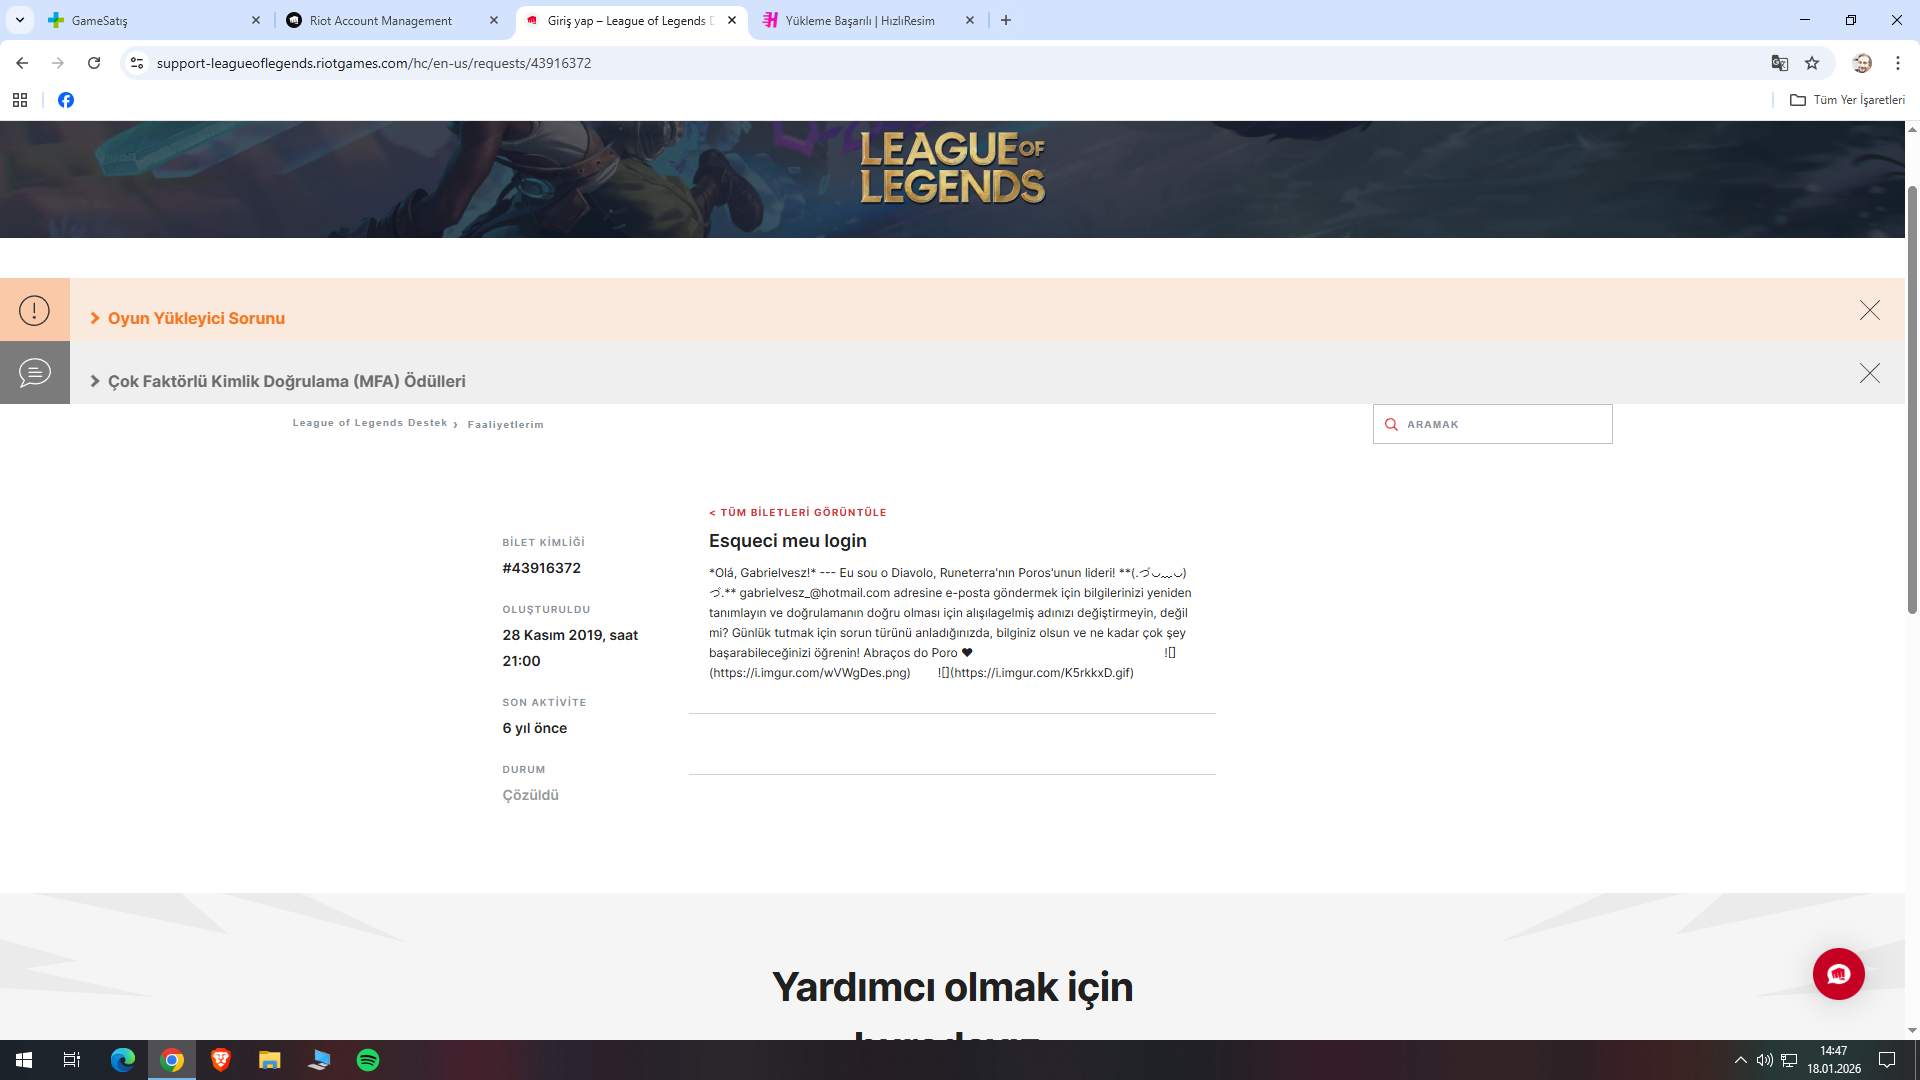The width and height of the screenshot is (1920, 1080).
Task: Click the League of Legends logo
Action: pyautogui.click(x=952, y=168)
